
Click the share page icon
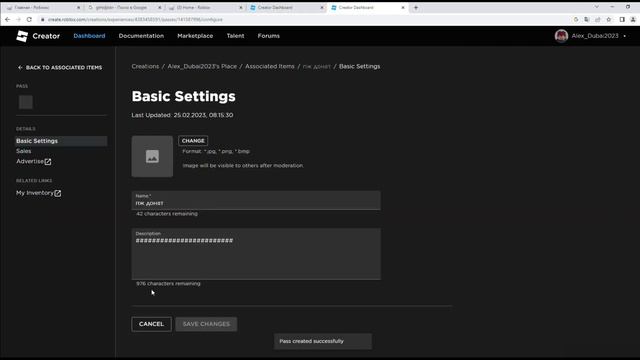click(598, 19)
